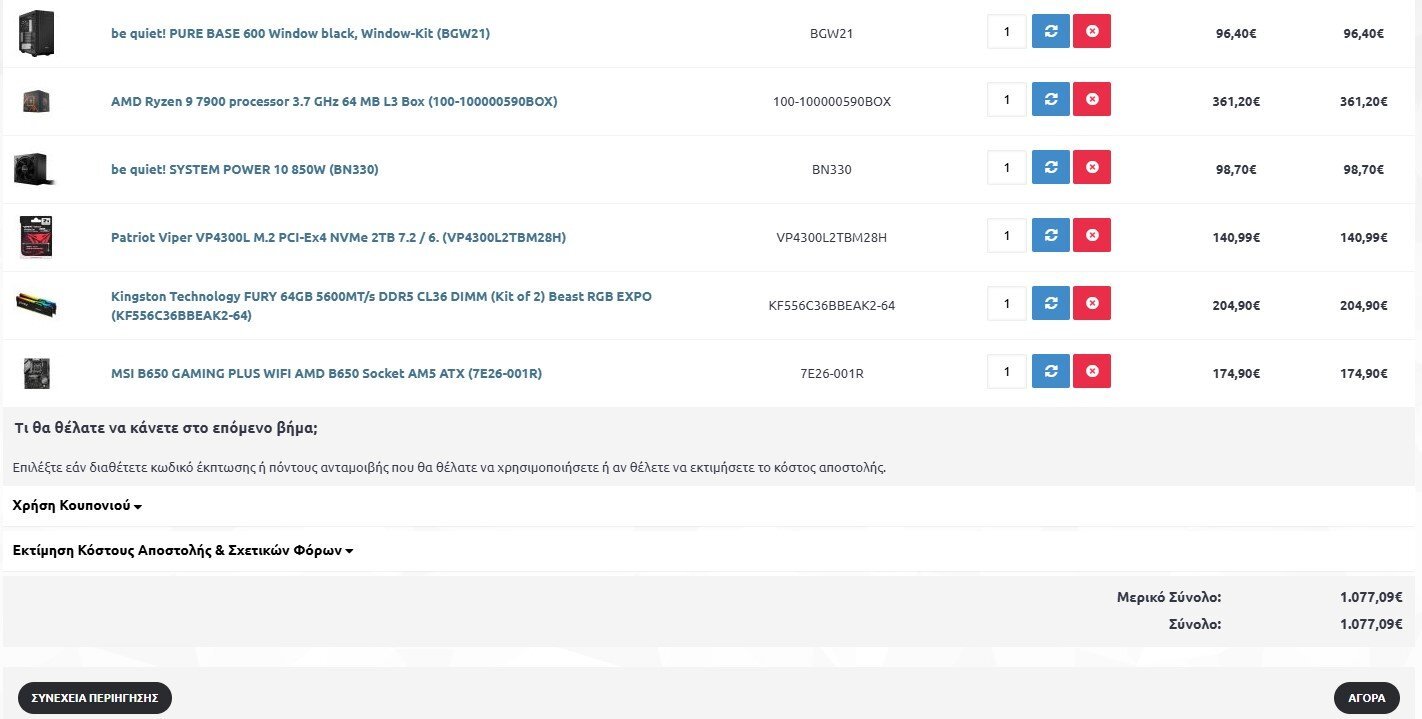This screenshot has height=719, width=1422.
Task: Remove SYSTEM POWER 10 850W item
Action: [1092, 167]
